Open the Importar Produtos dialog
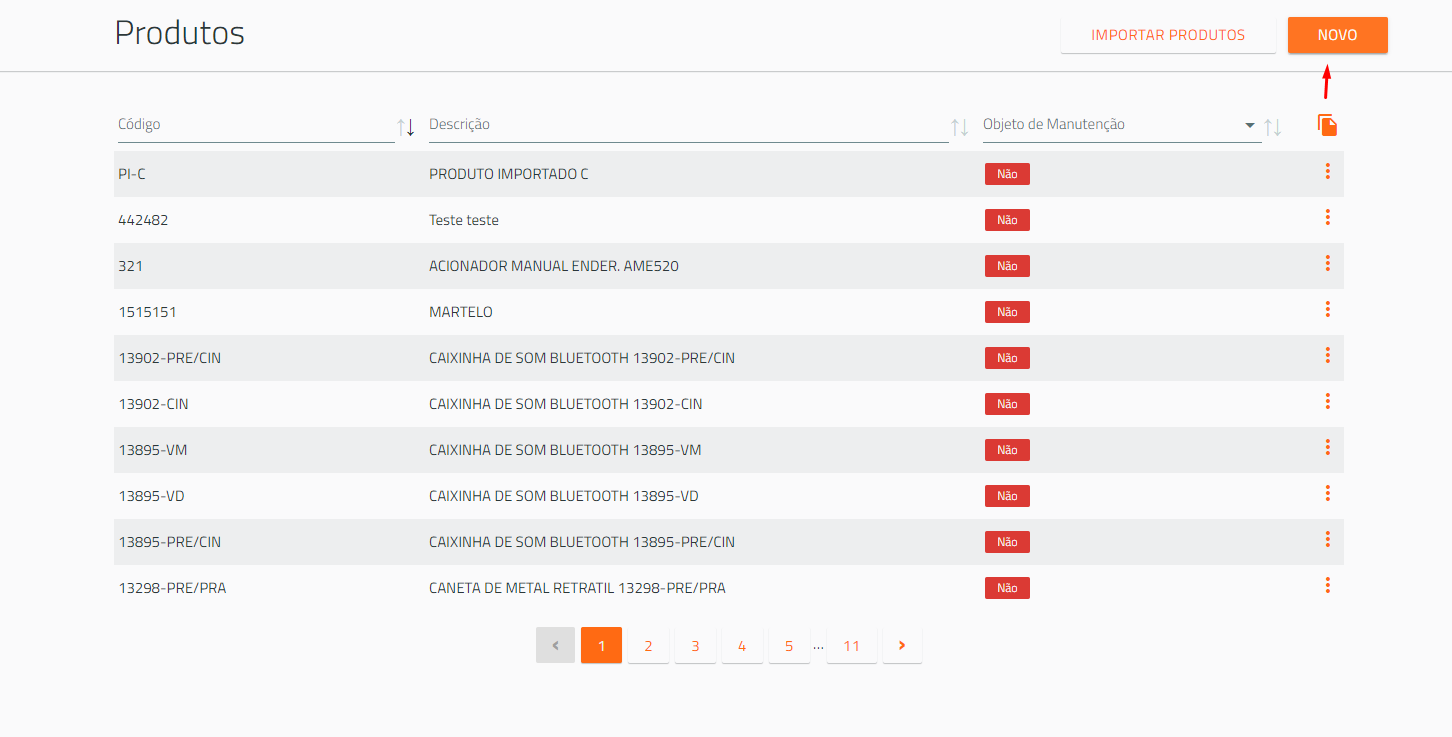 (1168, 35)
